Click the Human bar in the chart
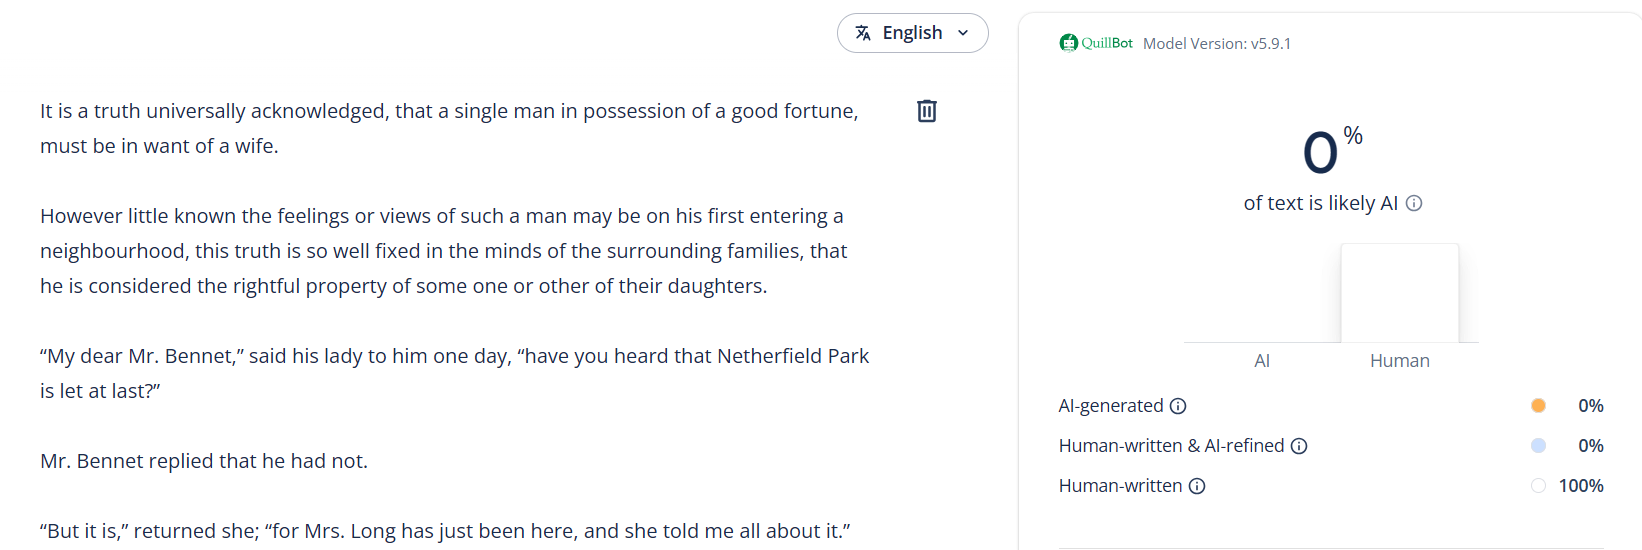 coord(1399,293)
